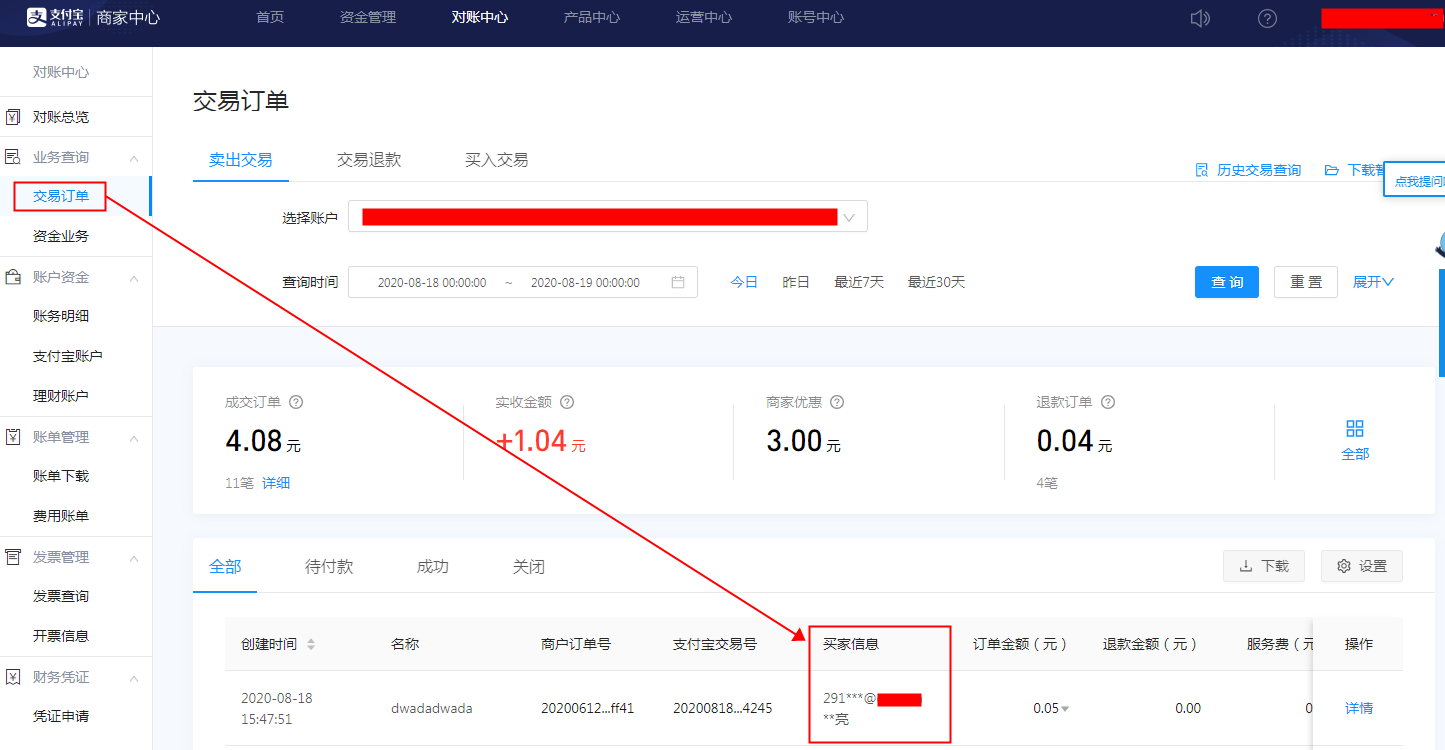1445x750 pixels.
Task: Open 凭证申请 in the sidebar
Action: coord(61,716)
